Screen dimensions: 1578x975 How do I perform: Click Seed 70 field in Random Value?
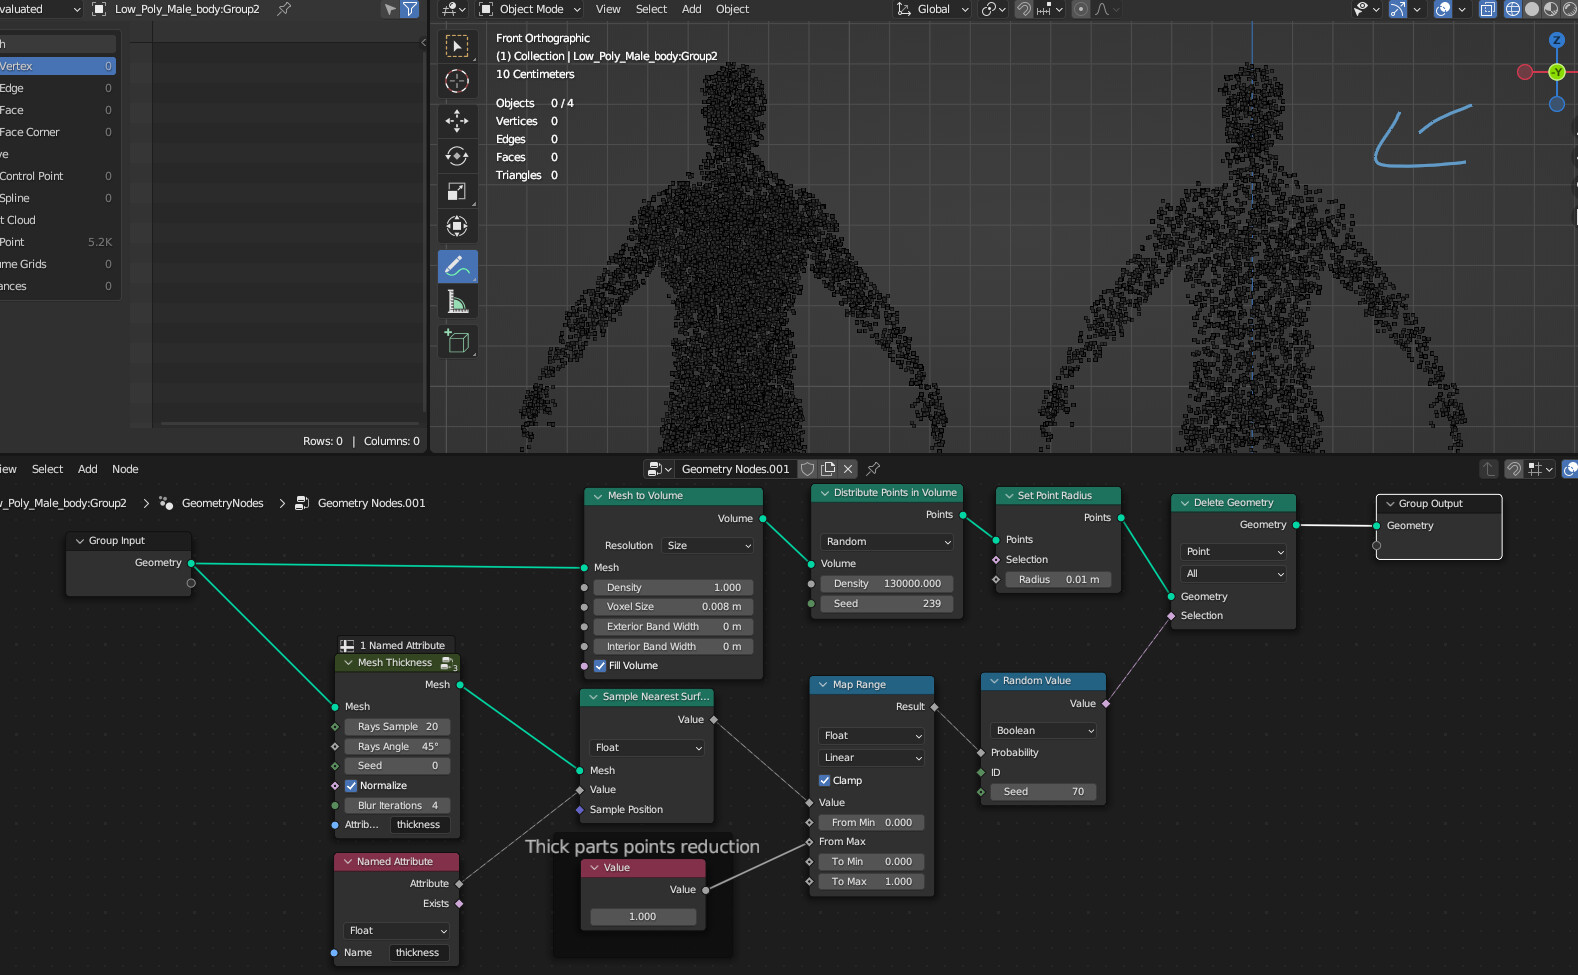click(x=1044, y=792)
